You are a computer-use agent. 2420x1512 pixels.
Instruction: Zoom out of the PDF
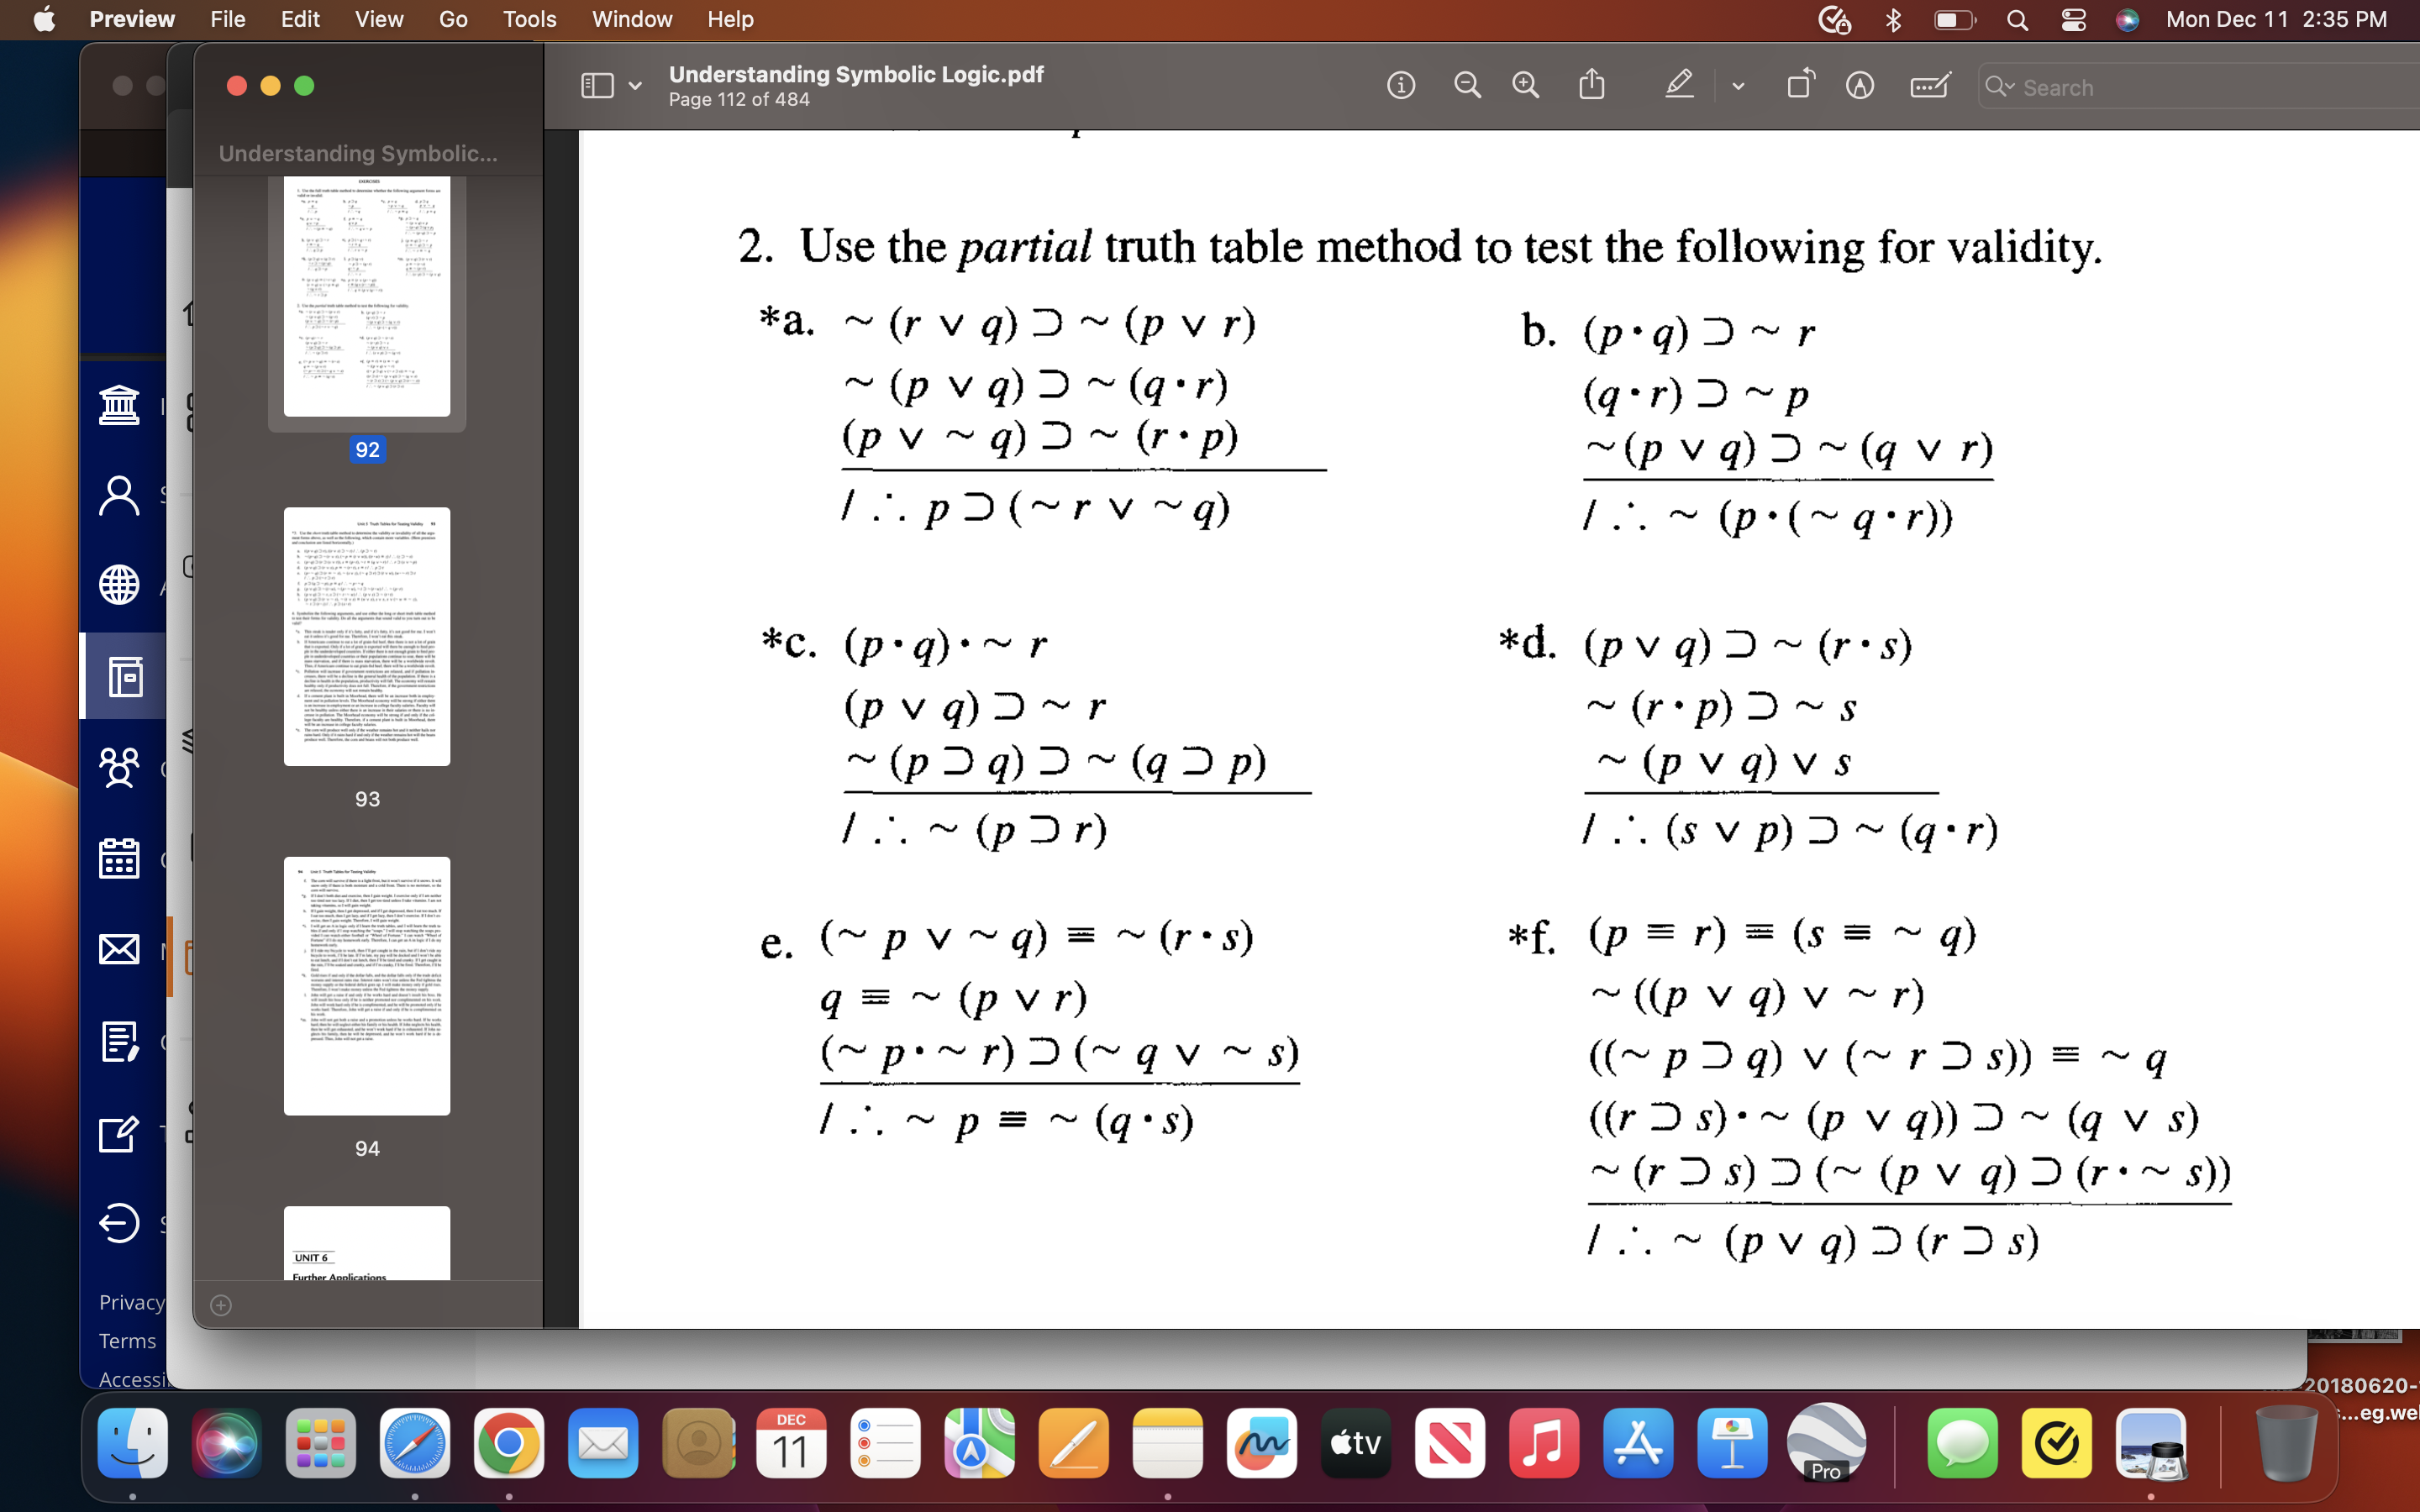click(1466, 85)
